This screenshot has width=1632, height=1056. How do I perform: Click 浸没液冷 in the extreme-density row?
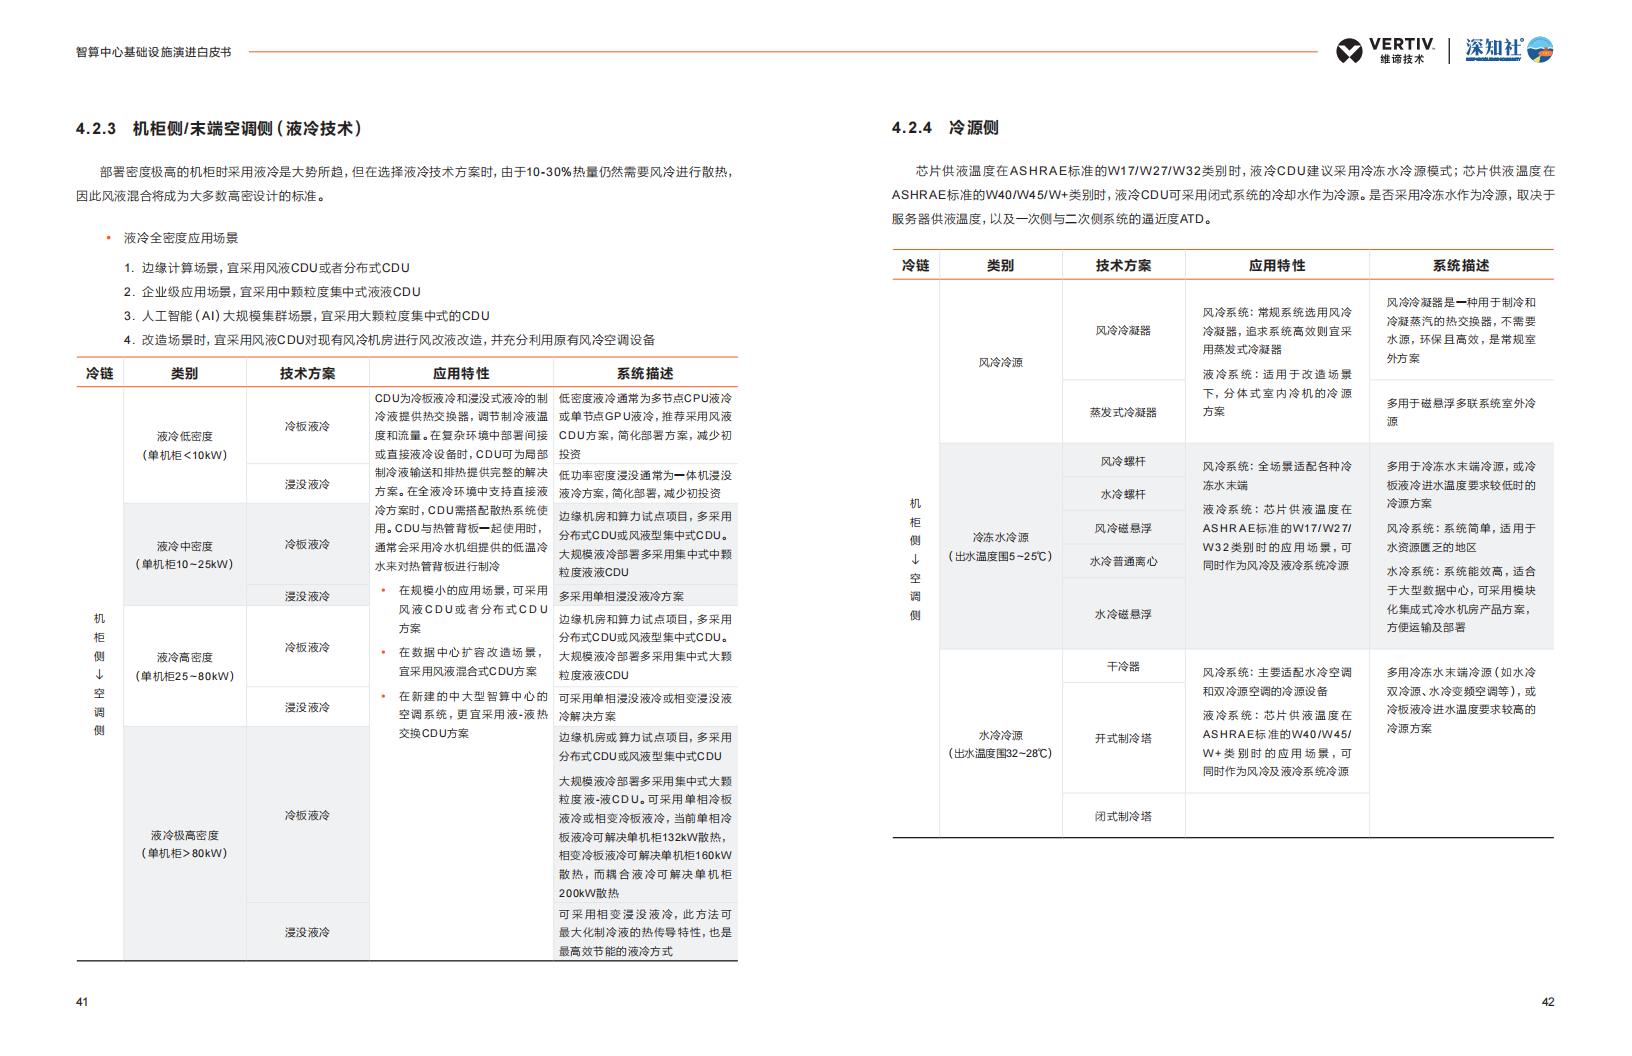[307, 932]
